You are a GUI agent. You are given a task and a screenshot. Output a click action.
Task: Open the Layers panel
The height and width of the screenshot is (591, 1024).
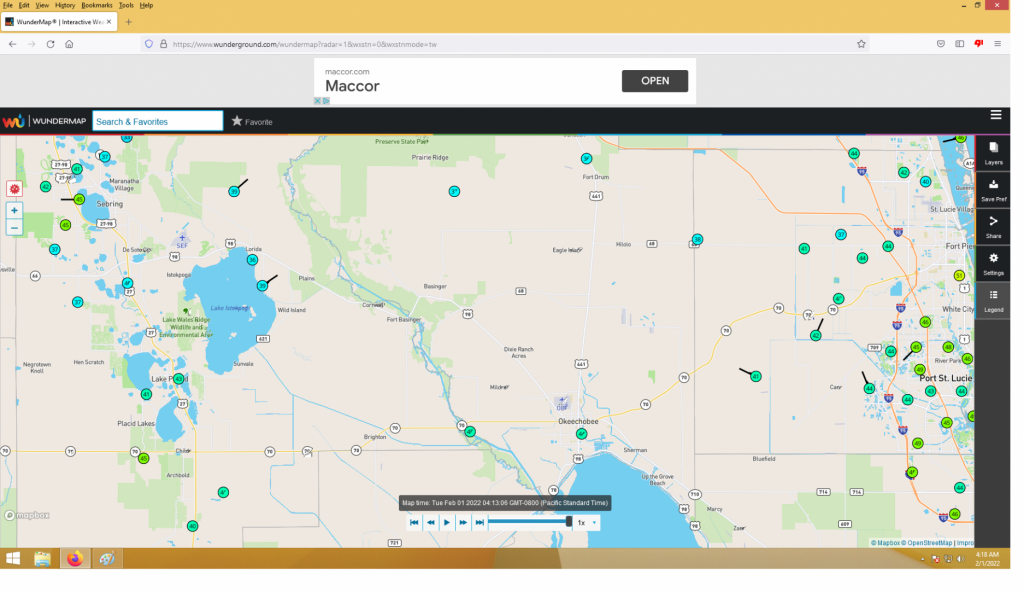tap(993, 153)
